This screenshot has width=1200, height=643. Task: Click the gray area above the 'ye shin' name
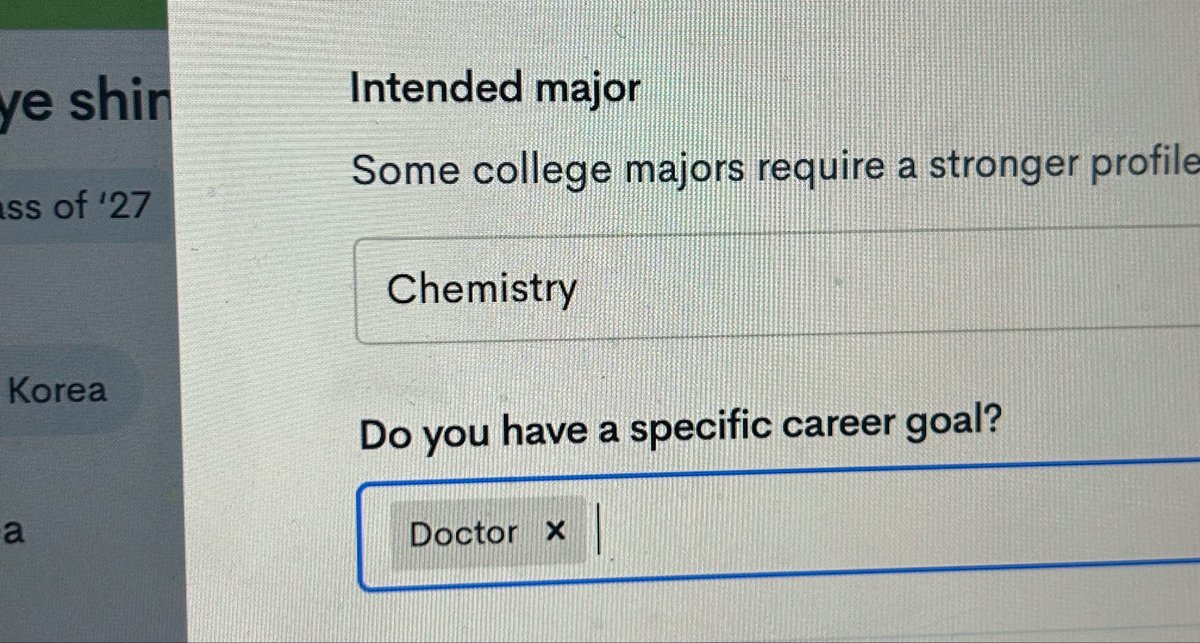pos(84,52)
